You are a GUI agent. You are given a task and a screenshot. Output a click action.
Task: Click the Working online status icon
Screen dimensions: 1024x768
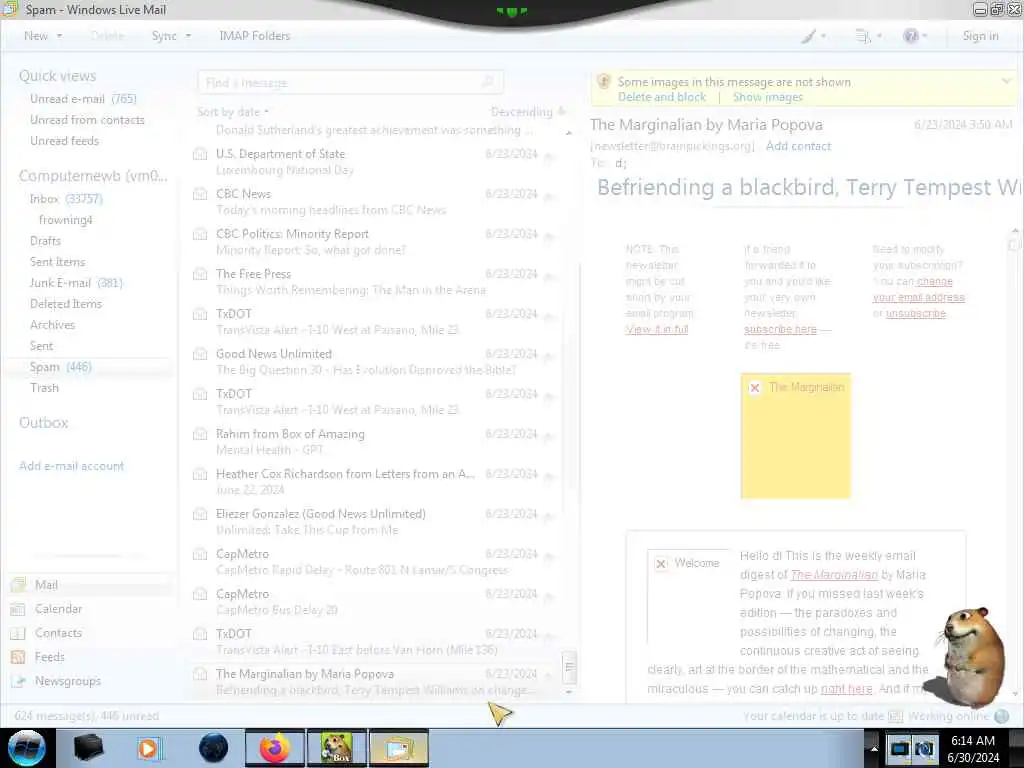(x=1001, y=716)
